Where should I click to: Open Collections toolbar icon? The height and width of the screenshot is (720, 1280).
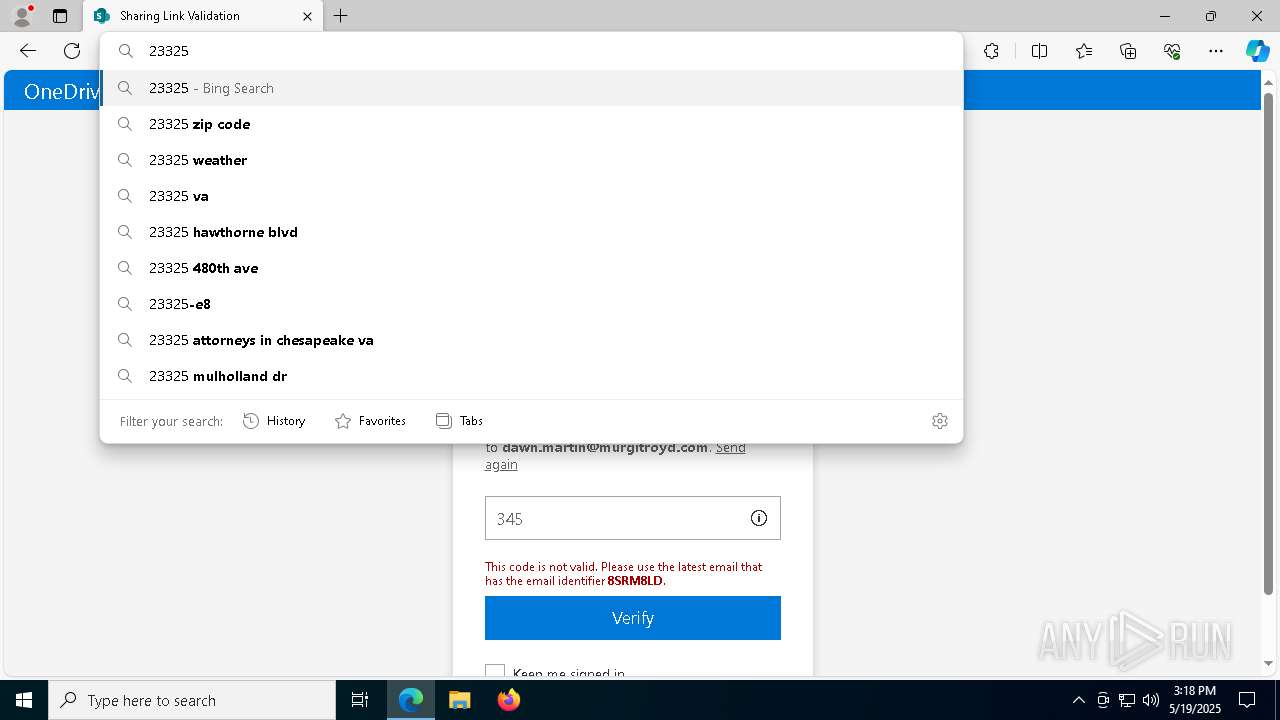tap(1128, 51)
